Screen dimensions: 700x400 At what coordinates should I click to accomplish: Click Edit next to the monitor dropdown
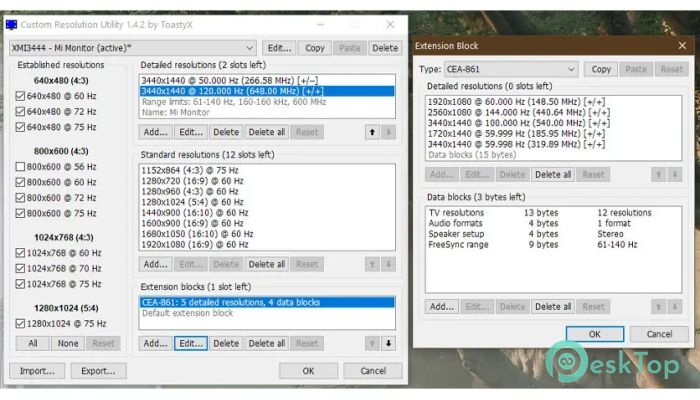[279, 48]
